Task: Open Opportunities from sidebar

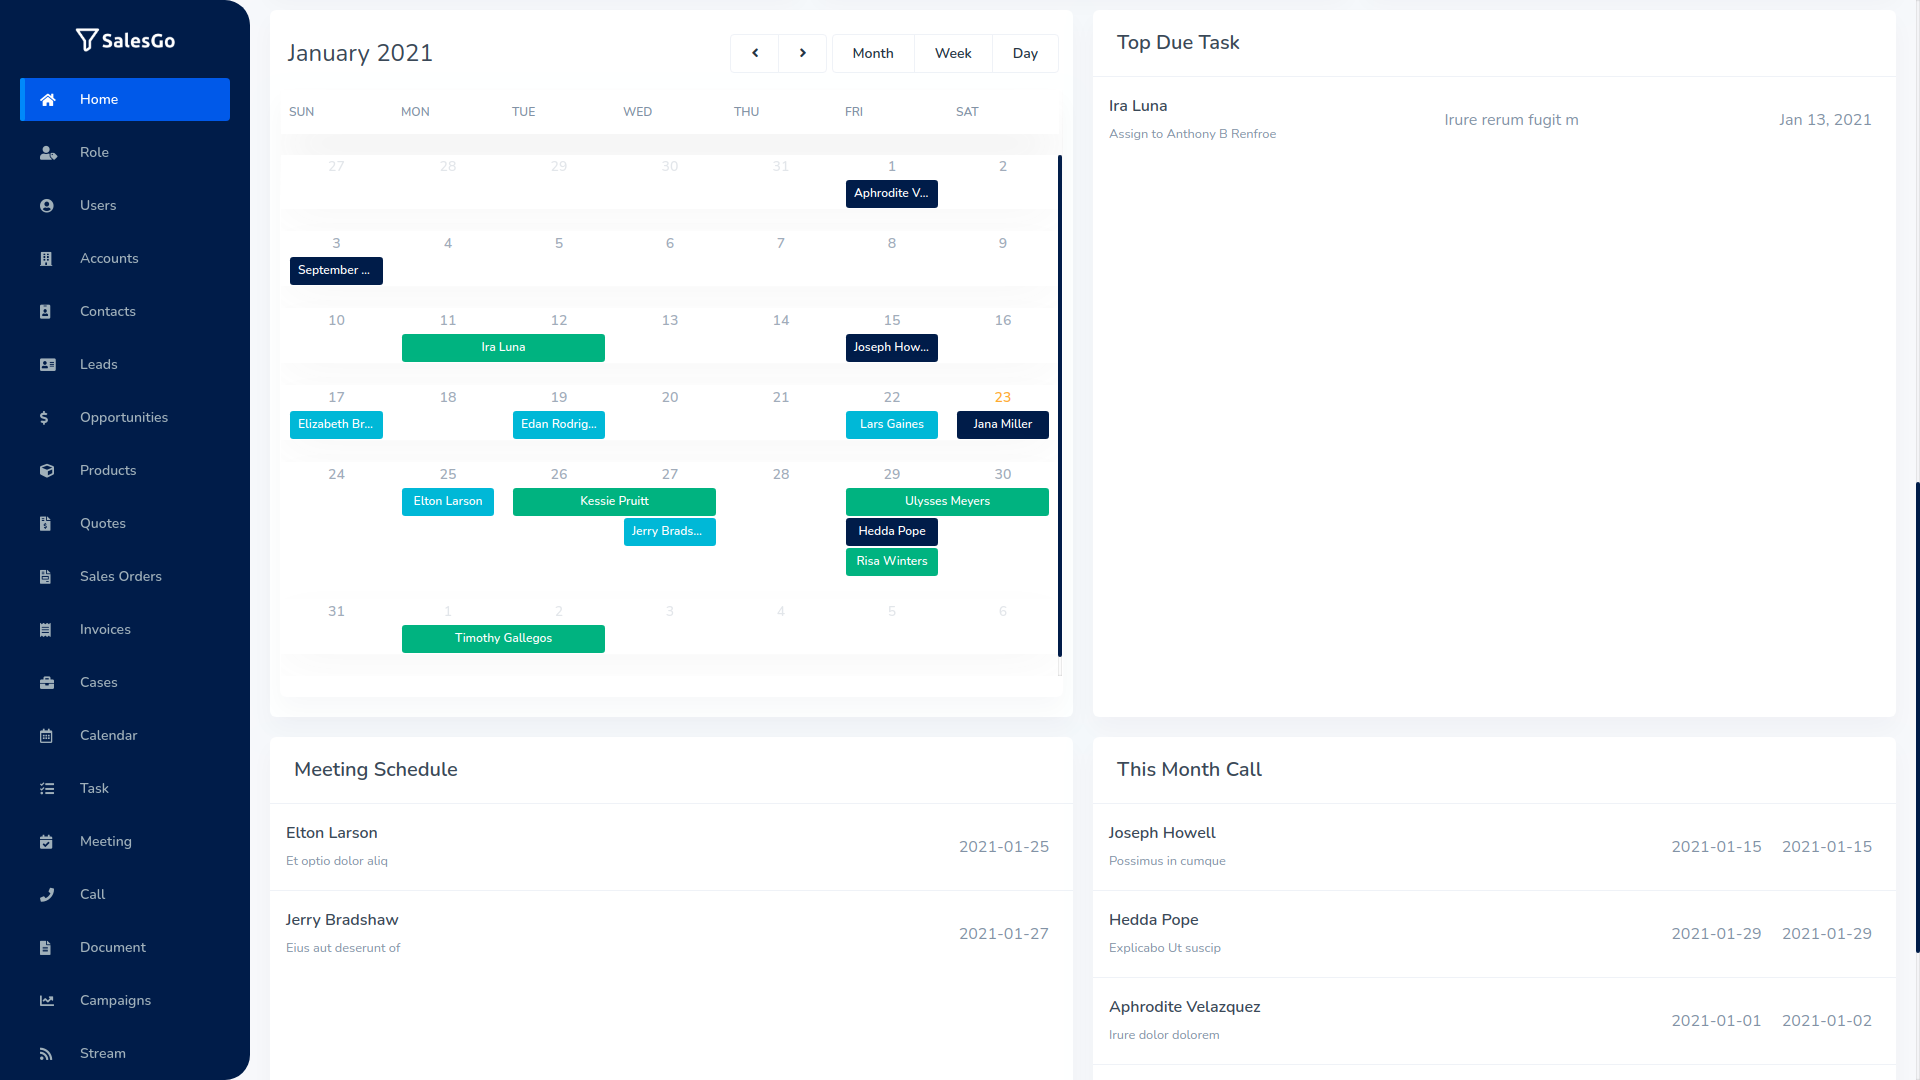Action: (124, 417)
